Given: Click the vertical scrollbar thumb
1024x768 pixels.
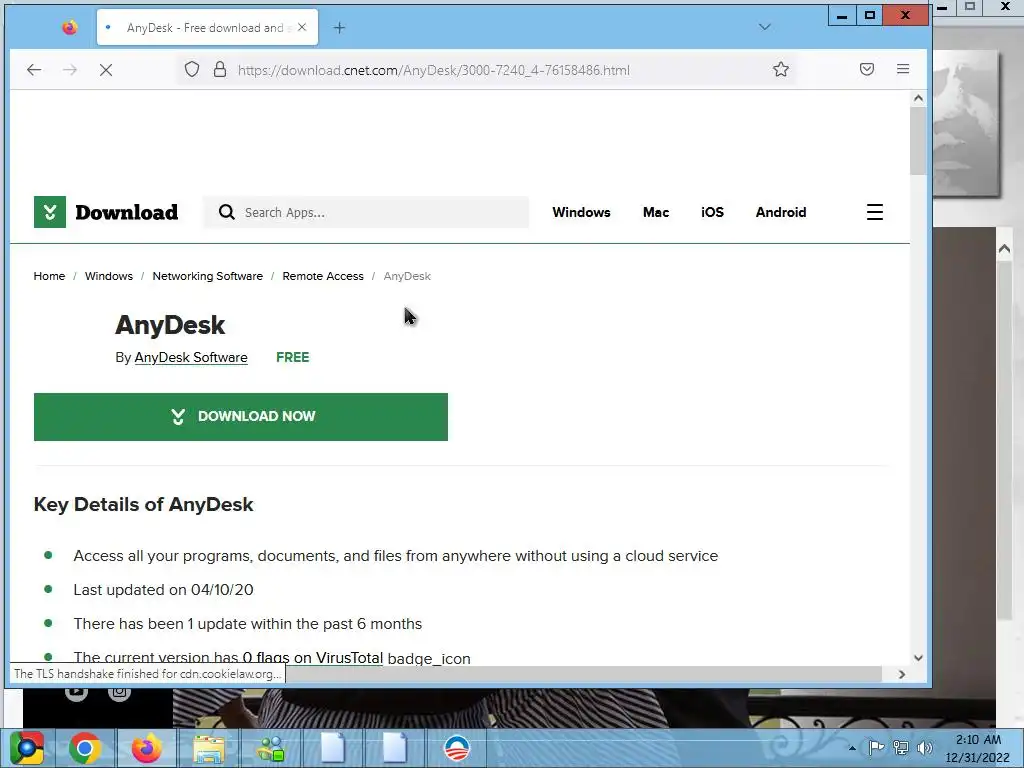Looking at the screenshot, I should (x=918, y=142).
